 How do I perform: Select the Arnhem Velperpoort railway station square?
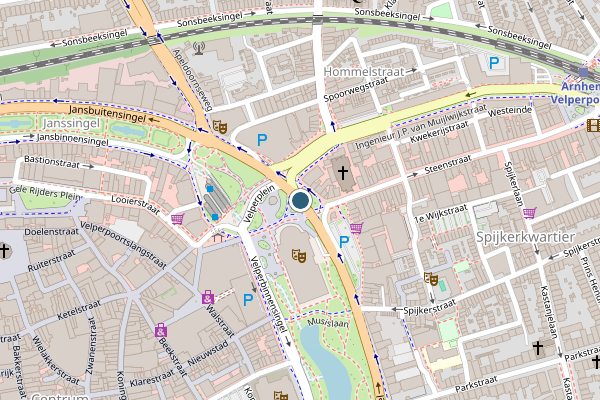(x=583, y=72)
